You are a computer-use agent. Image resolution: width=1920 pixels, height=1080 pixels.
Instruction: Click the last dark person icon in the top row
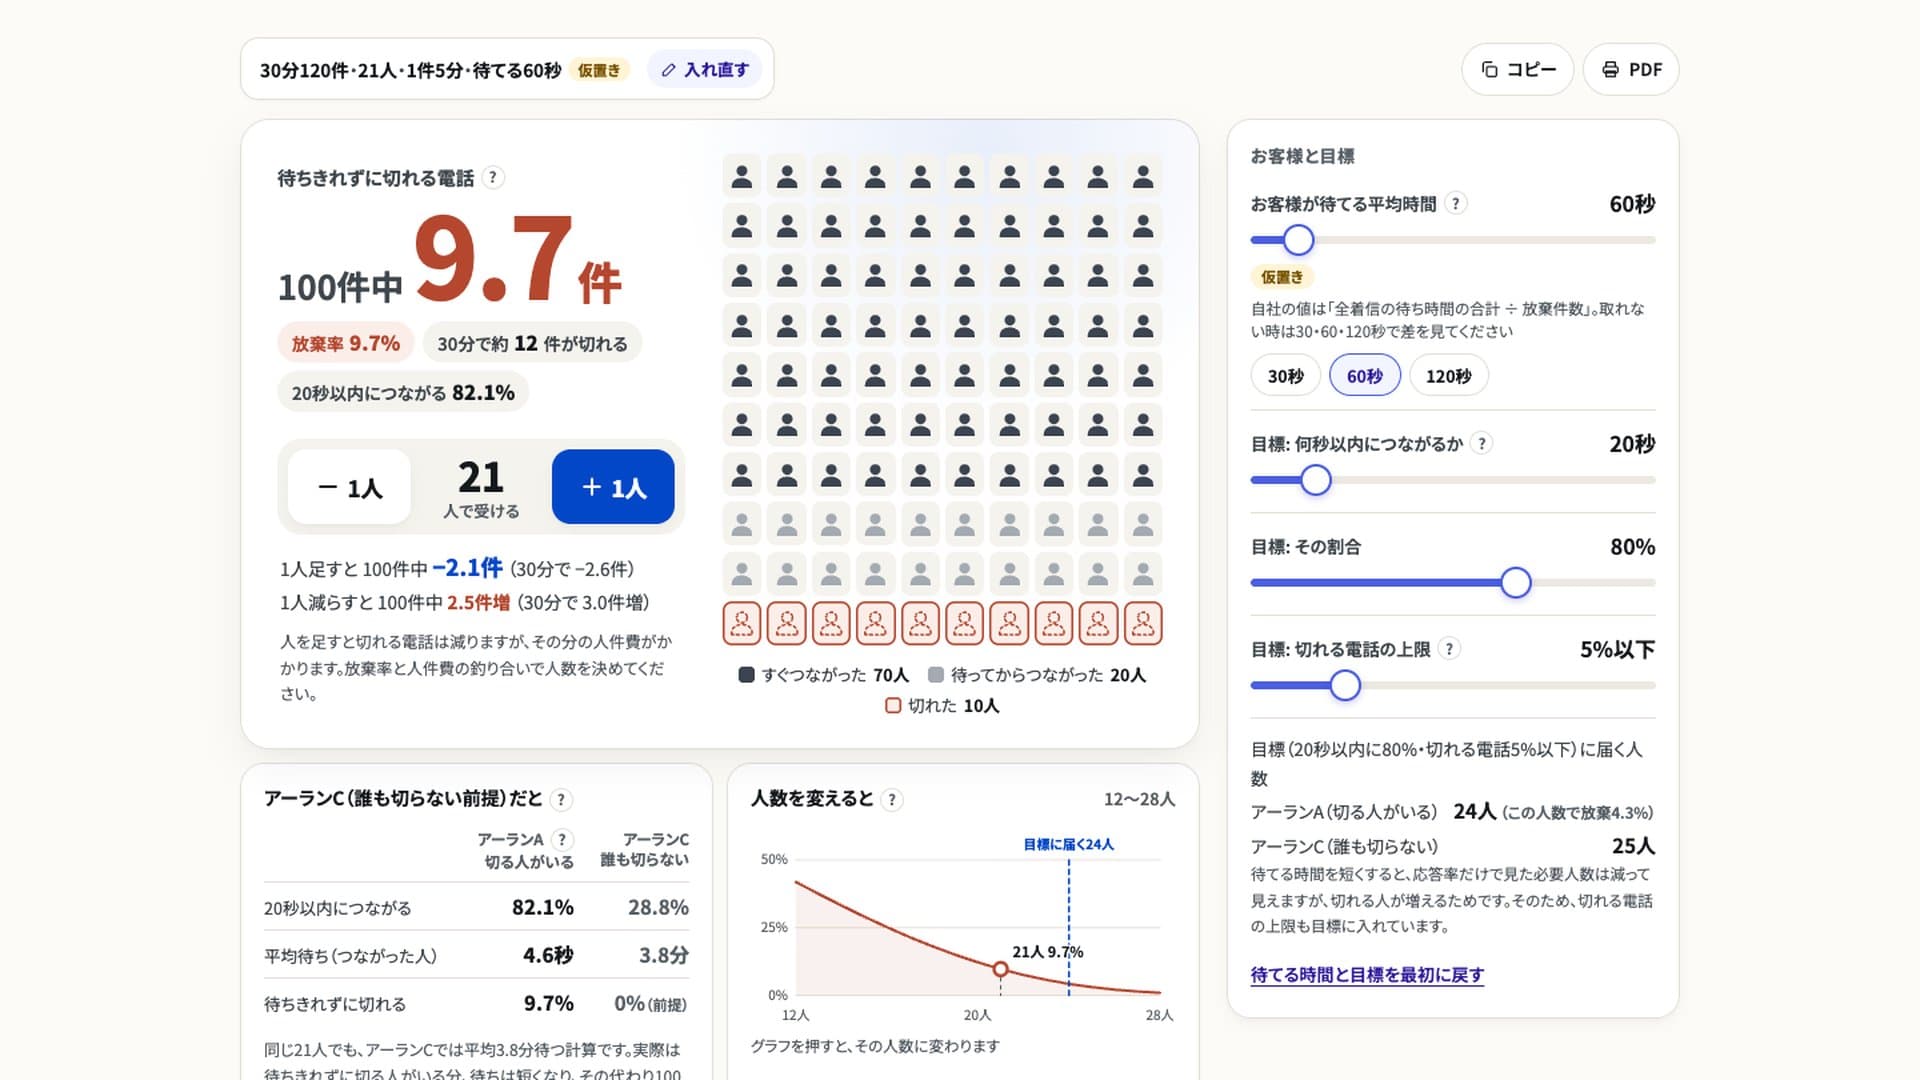coord(1143,176)
